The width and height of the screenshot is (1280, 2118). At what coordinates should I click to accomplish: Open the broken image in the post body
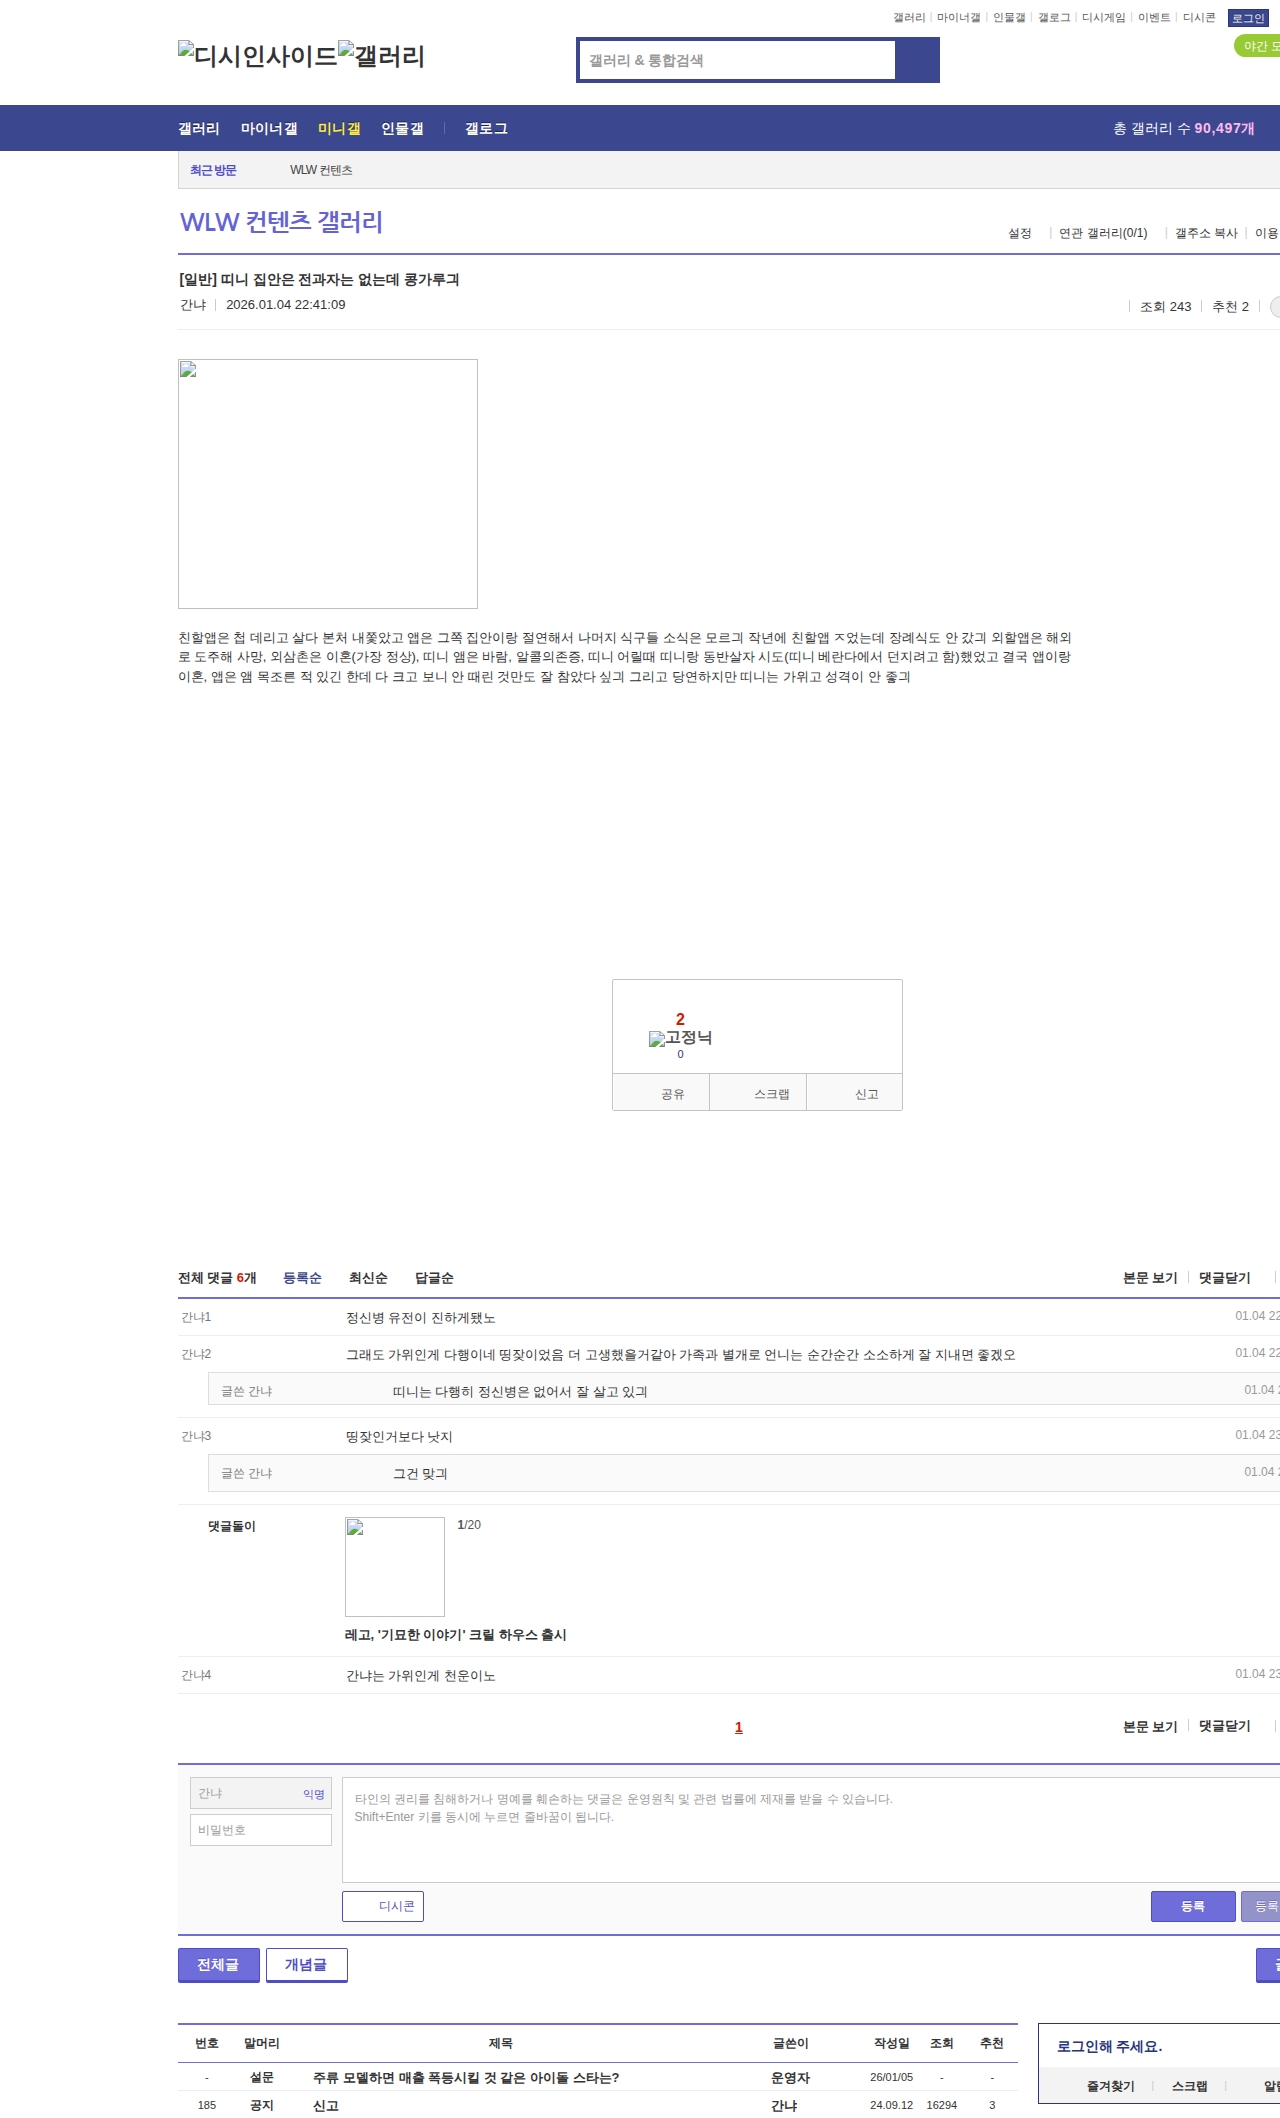327,483
